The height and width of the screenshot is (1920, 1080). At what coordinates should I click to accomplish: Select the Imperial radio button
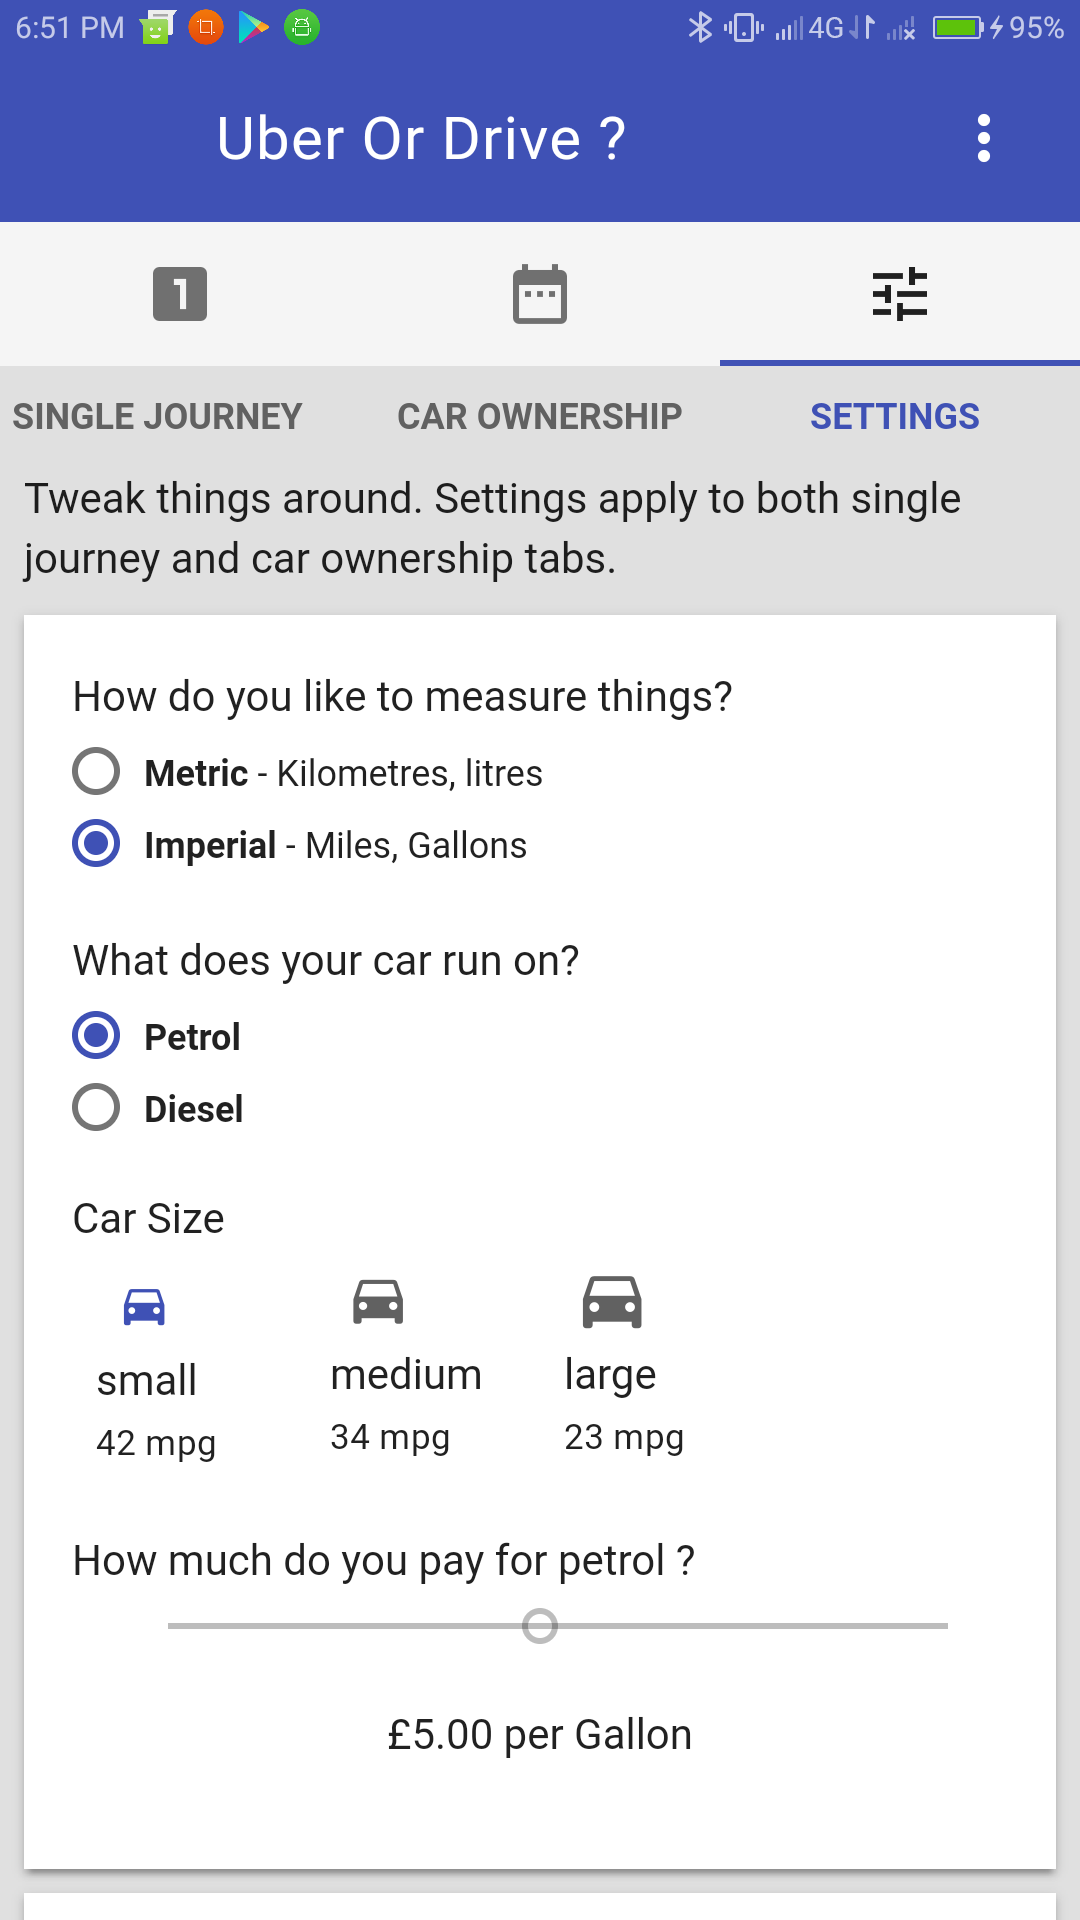(96, 844)
